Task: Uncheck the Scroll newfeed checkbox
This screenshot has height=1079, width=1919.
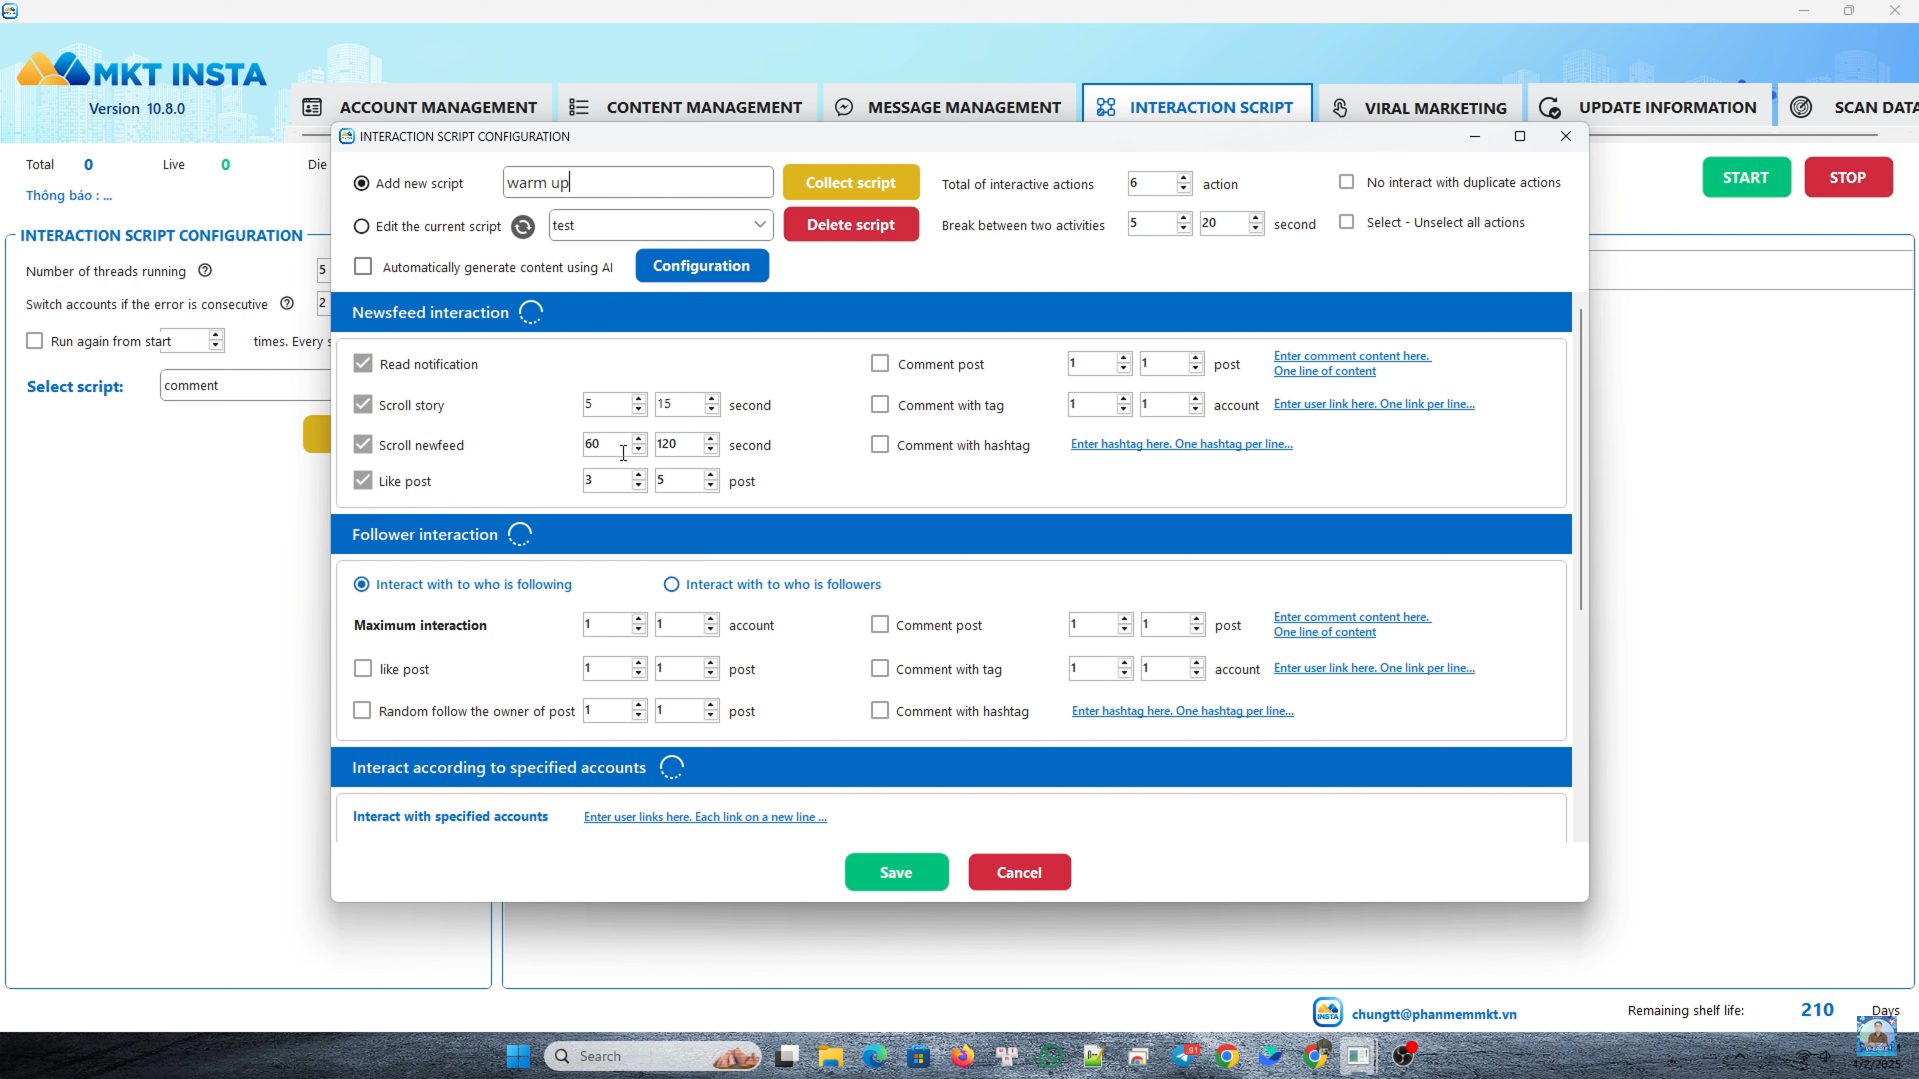Action: [x=363, y=444]
